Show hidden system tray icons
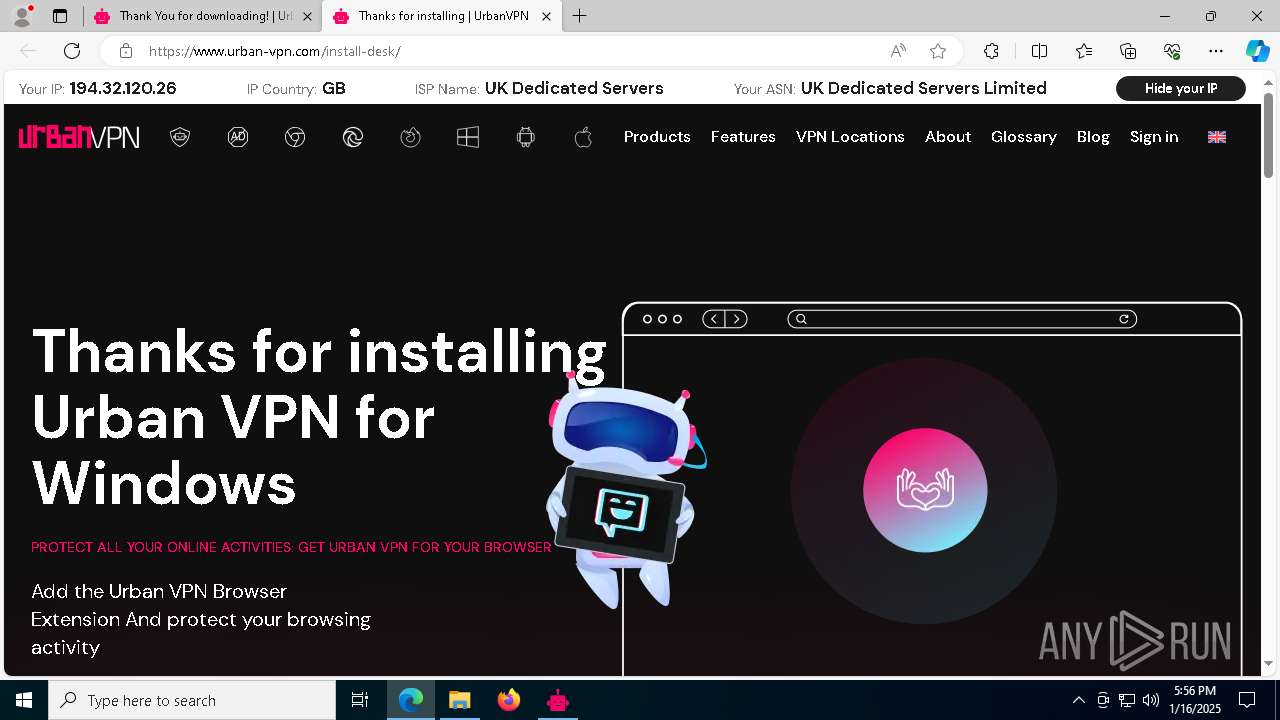The height and width of the screenshot is (720, 1280). point(1078,700)
